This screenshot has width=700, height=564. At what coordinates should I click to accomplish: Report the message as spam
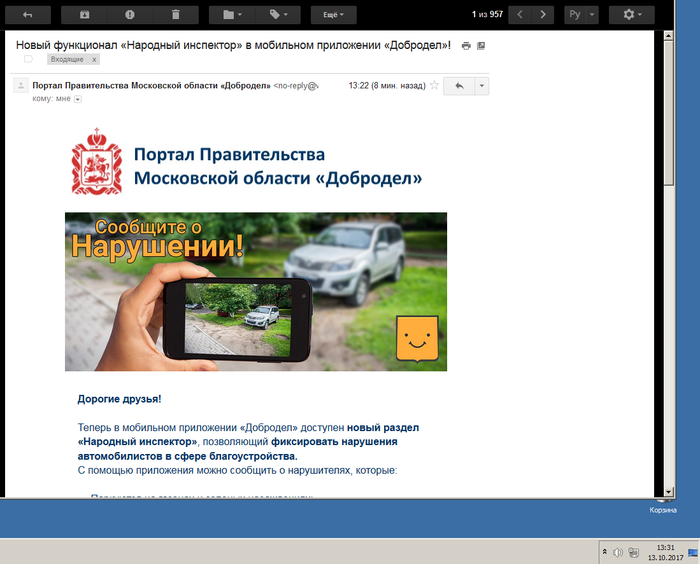point(130,15)
